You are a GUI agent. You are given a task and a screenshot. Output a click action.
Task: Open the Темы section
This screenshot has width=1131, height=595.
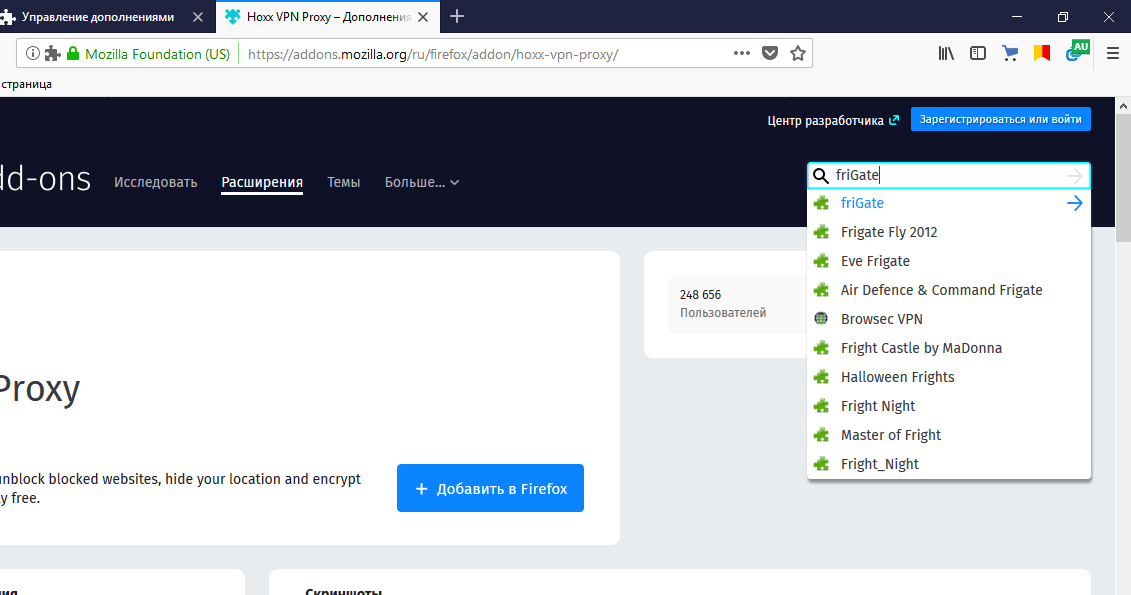click(x=343, y=182)
